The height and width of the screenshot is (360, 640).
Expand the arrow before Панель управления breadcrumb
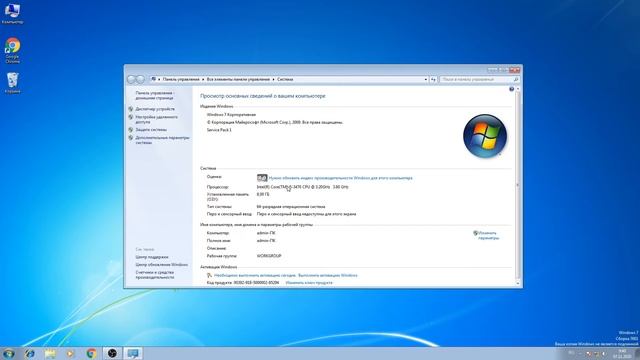pyautogui.click(x=159, y=80)
